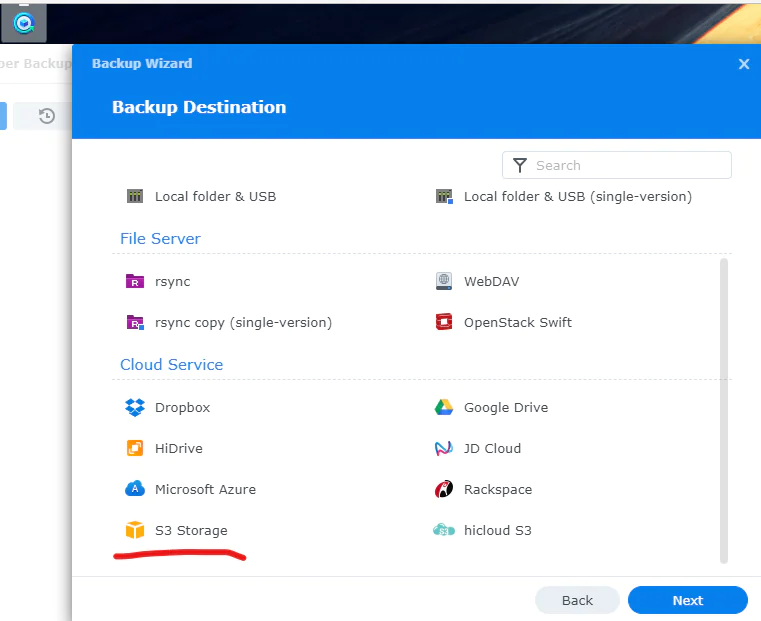Select hicloud S3 label
Screen dimensions: 761x621
click(x=497, y=530)
